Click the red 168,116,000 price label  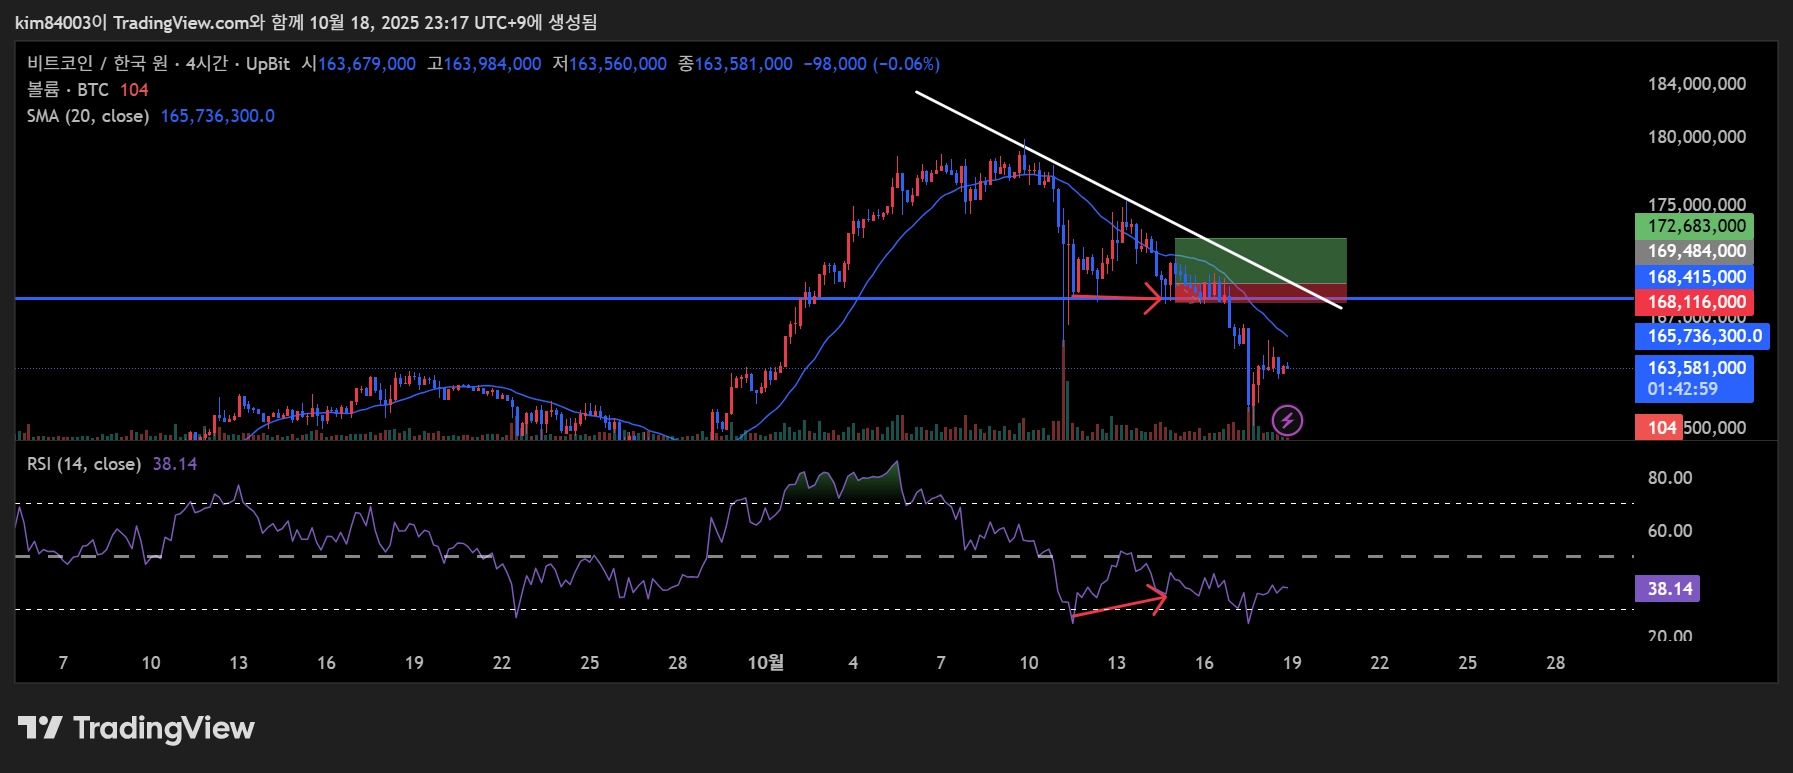click(x=1696, y=302)
